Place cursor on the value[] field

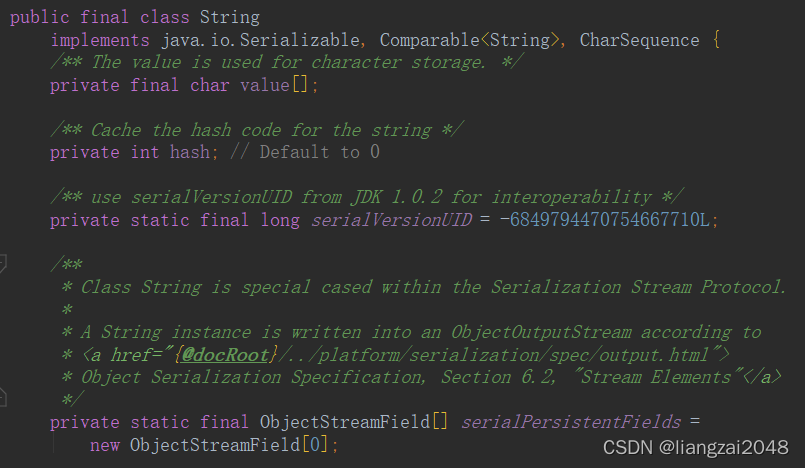coord(274,85)
